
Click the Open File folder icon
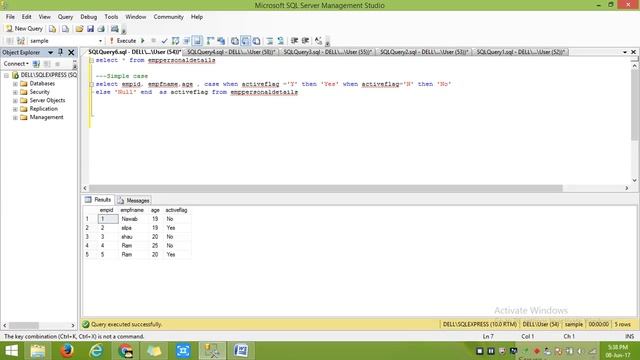pyautogui.click(x=79, y=29)
